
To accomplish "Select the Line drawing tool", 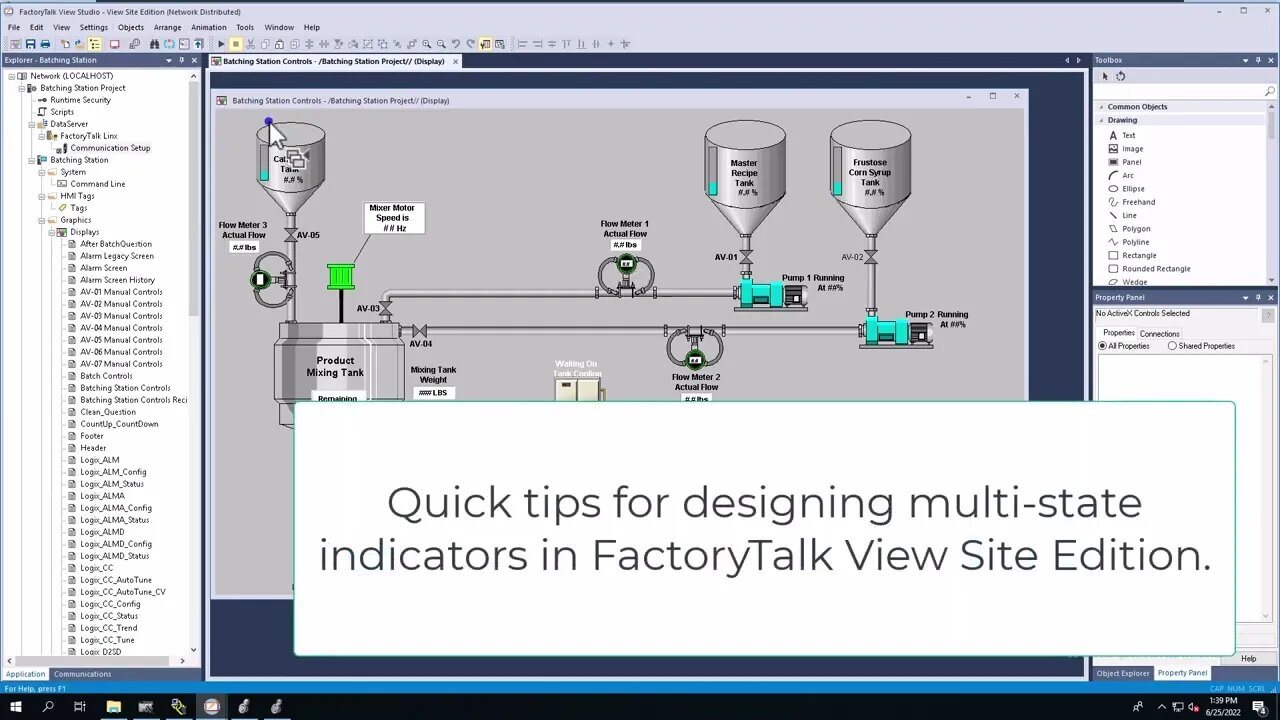I will pos(1123,215).
